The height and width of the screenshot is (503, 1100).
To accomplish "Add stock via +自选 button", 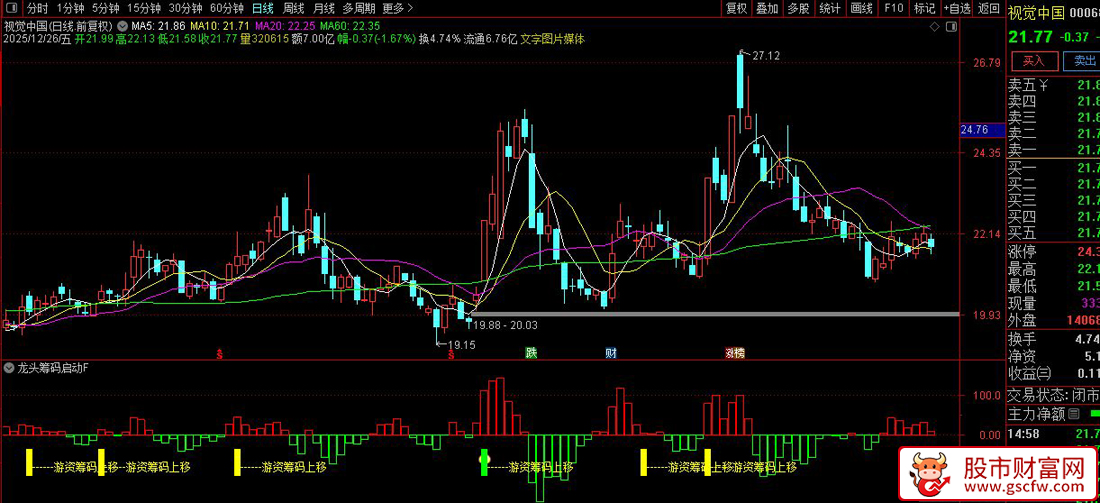I will pyautogui.click(x=956, y=8).
